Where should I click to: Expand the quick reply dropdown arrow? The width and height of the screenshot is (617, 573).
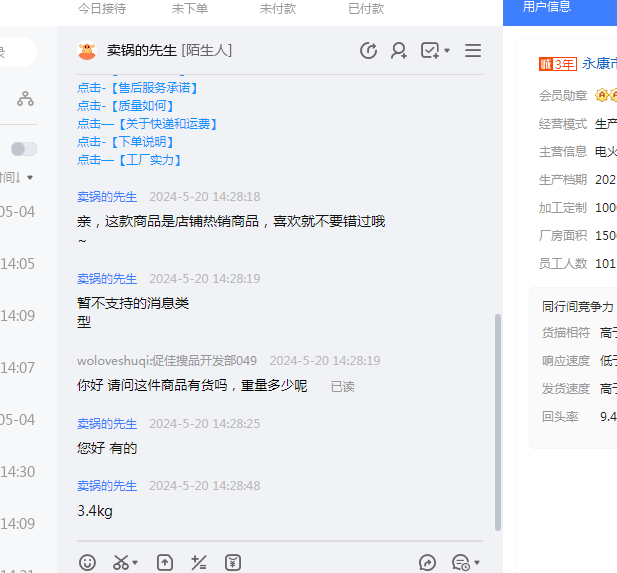[x=477, y=563]
